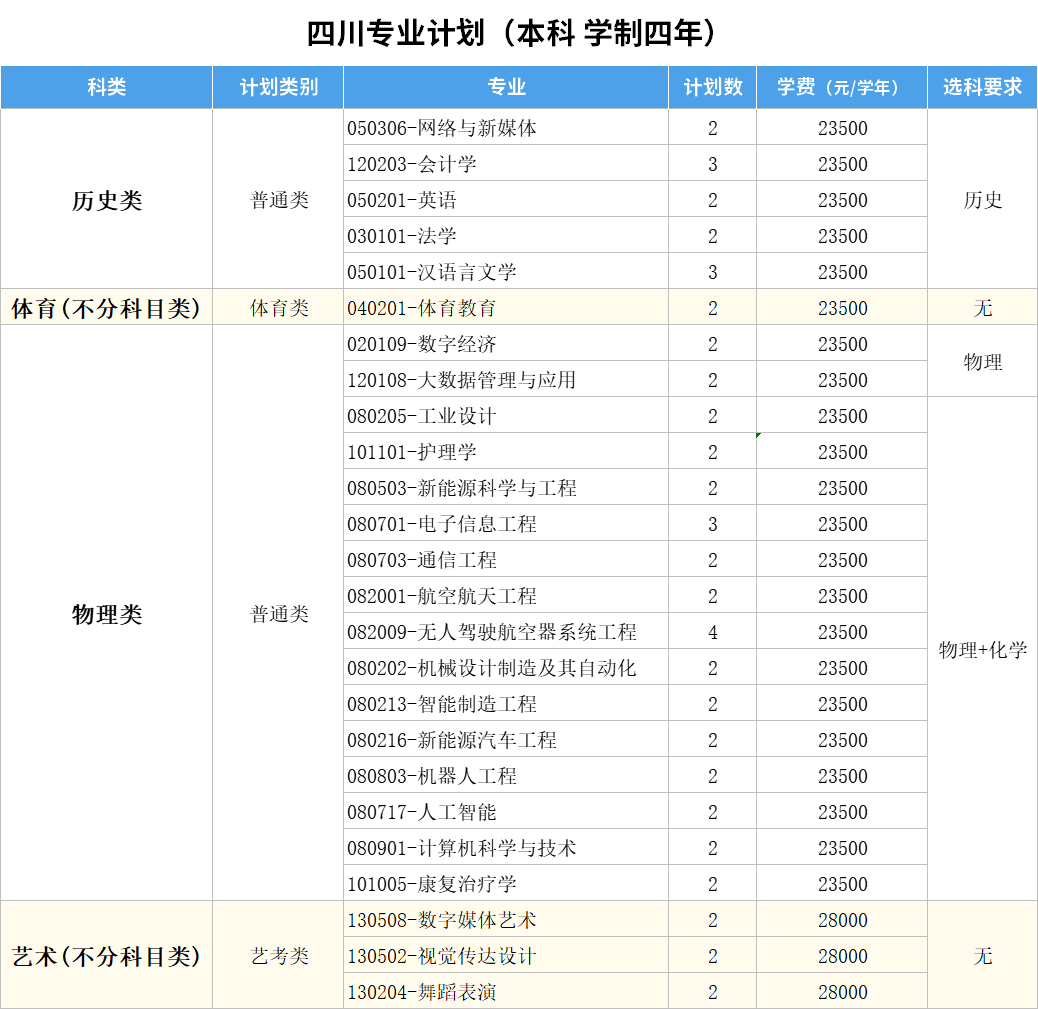The height and width of the screenshot is (1009, 1038).
Task: Select the 专业 header cell
Action: [506, 87]
